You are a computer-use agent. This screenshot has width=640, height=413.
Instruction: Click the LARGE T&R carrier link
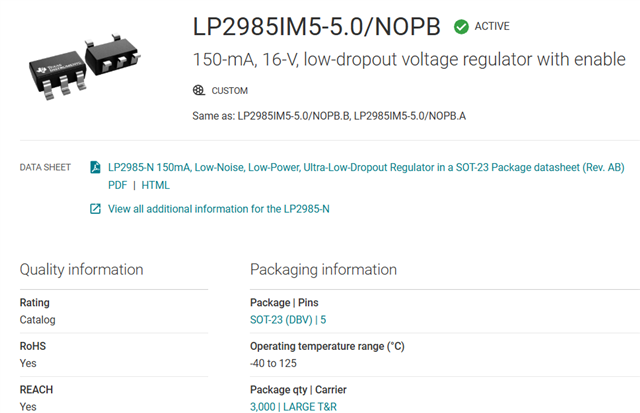pyautogui.click(x=310, y=407)
